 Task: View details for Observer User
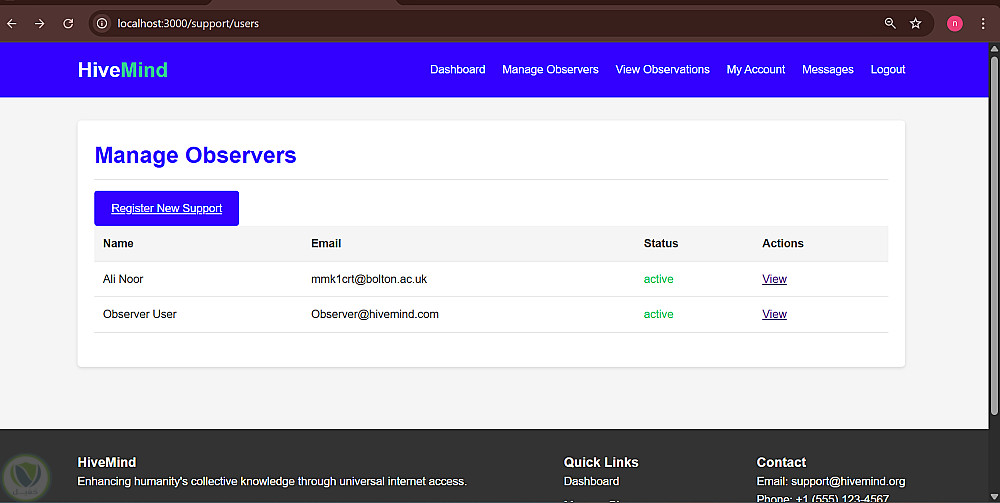774,314
